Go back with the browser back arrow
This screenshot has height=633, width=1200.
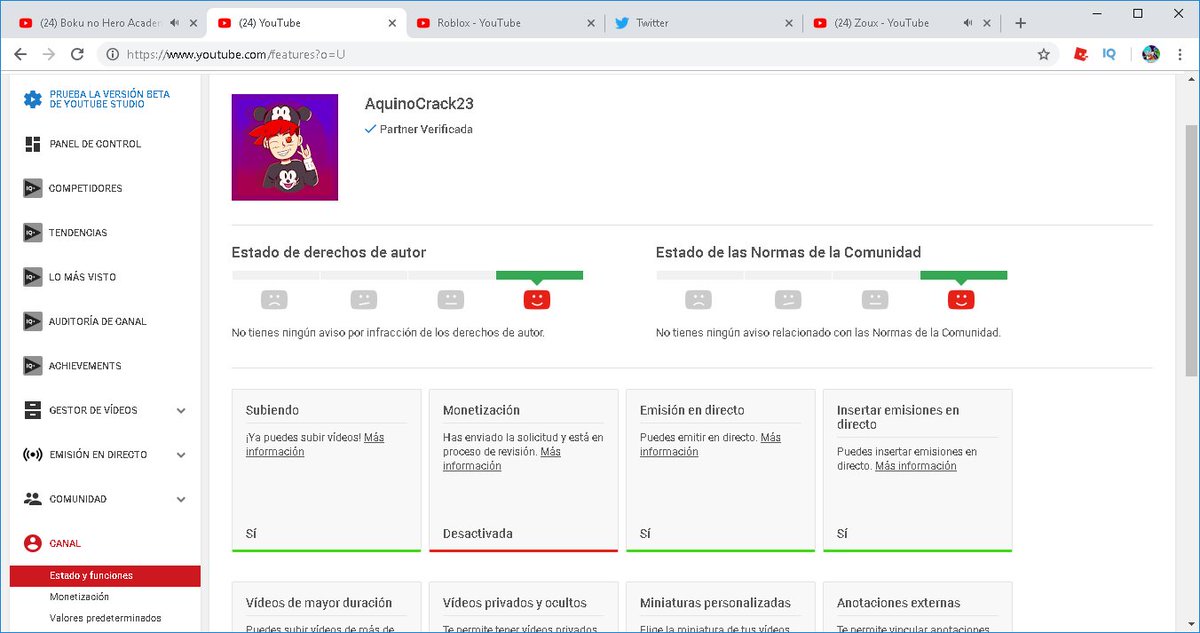pyautogui.click(x=21, y=54)
